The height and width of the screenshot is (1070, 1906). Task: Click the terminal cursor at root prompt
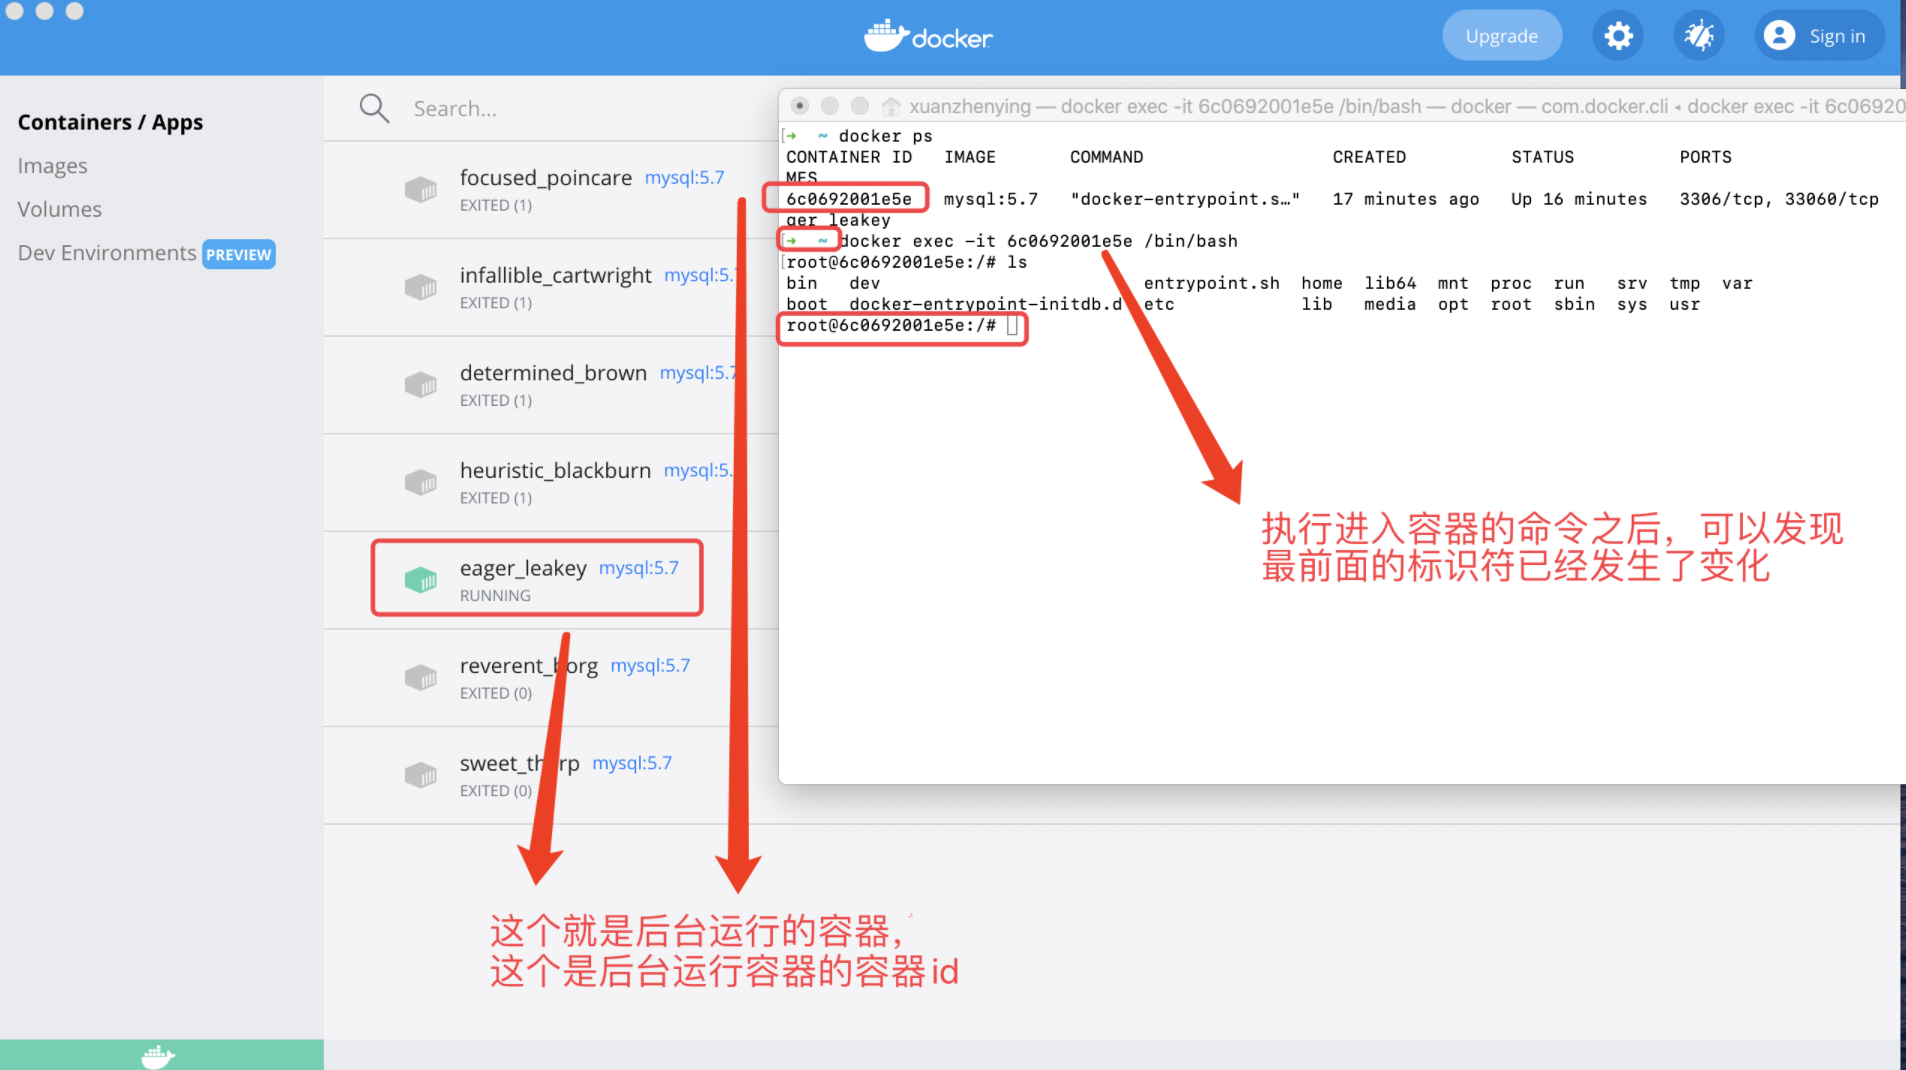click(x=1012, y=325)
